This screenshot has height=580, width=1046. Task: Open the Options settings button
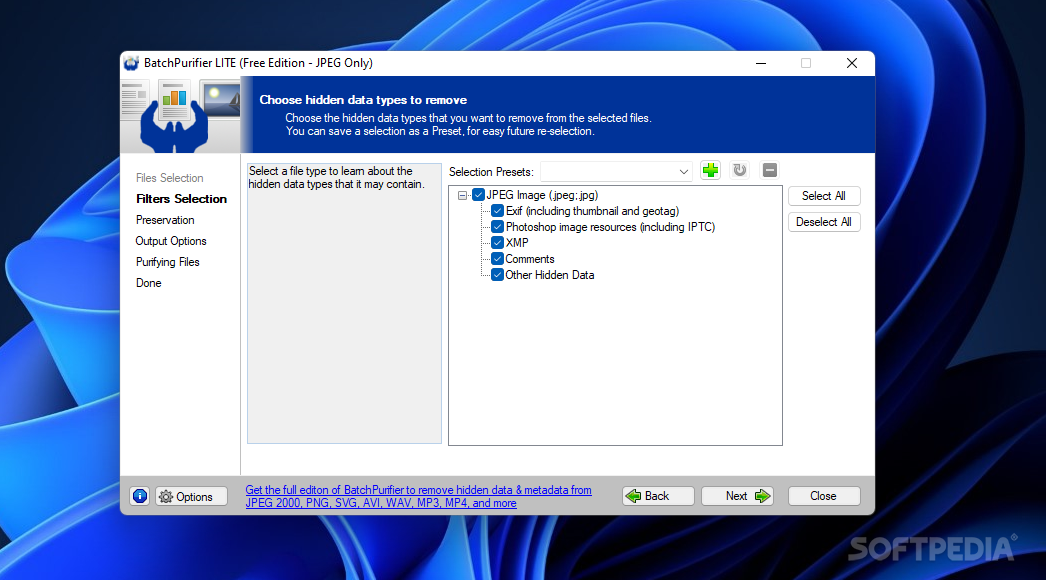[191, 497]
